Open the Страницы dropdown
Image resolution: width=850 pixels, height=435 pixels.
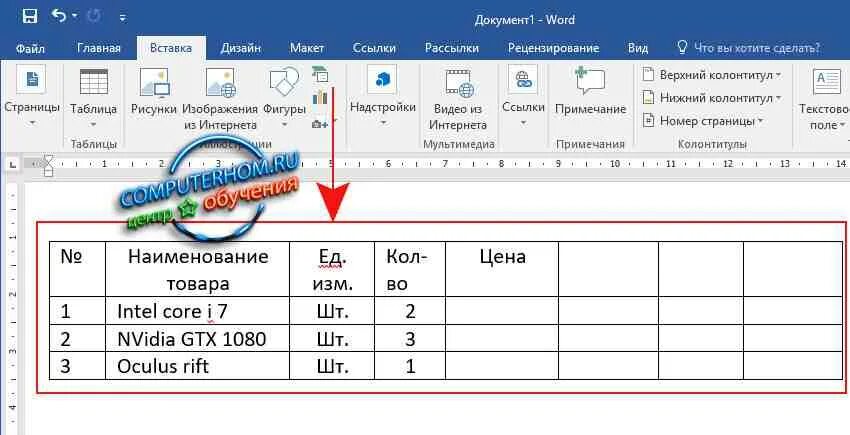[x=31, y=96]
